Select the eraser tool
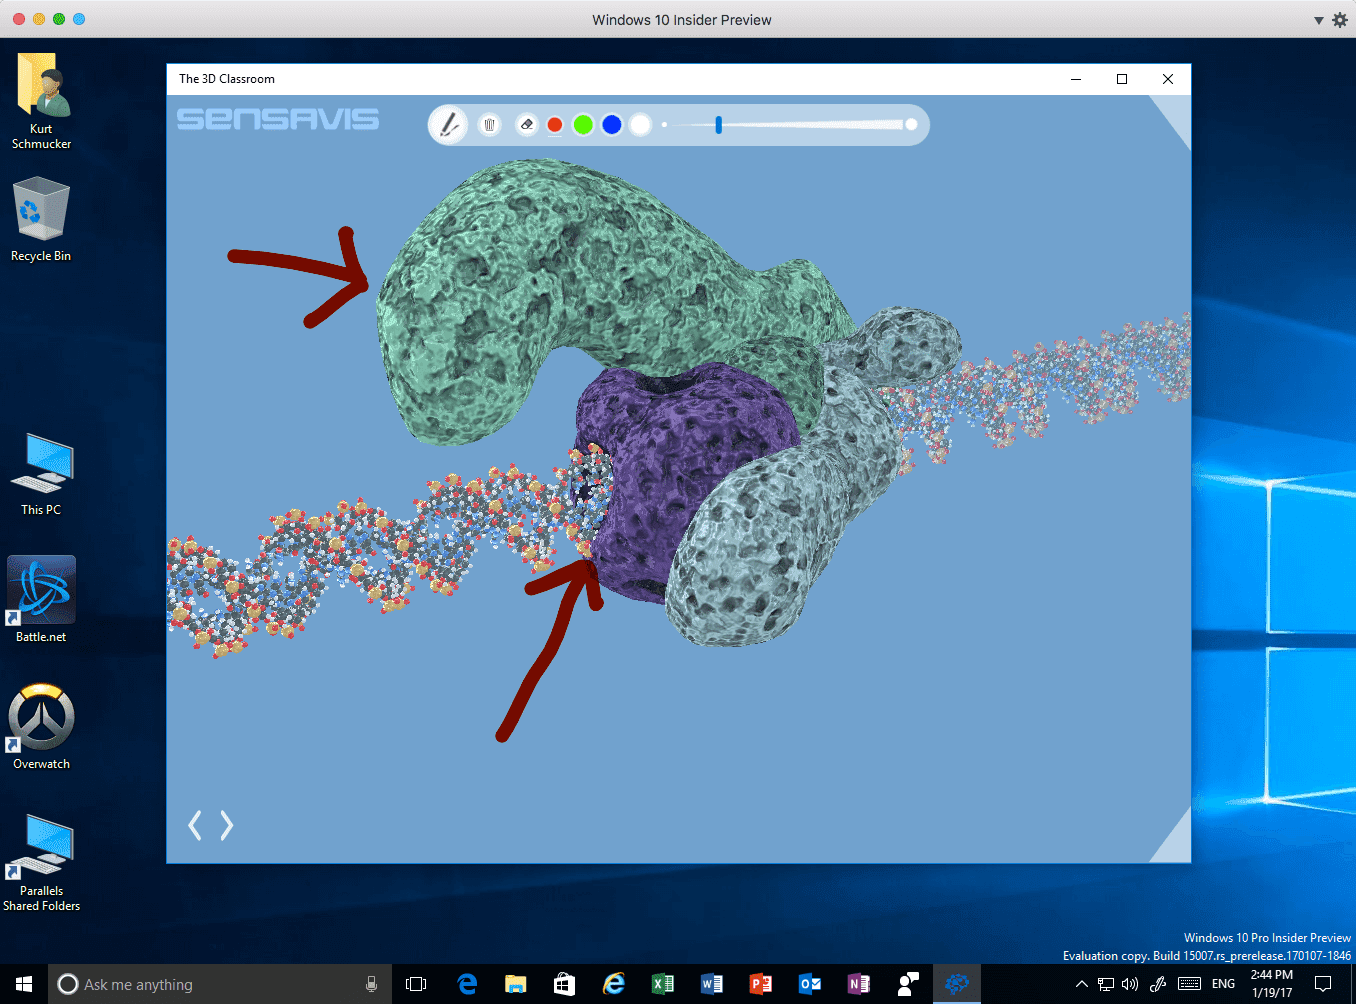This screenshot has width=1356, height=1004. [527, 124]
